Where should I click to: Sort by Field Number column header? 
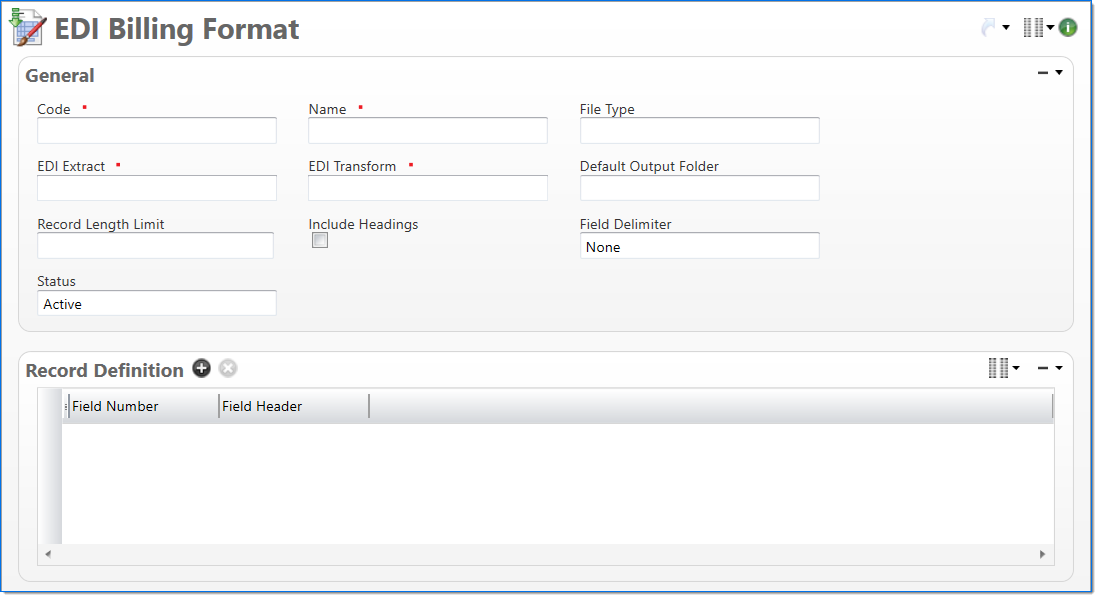141,406
